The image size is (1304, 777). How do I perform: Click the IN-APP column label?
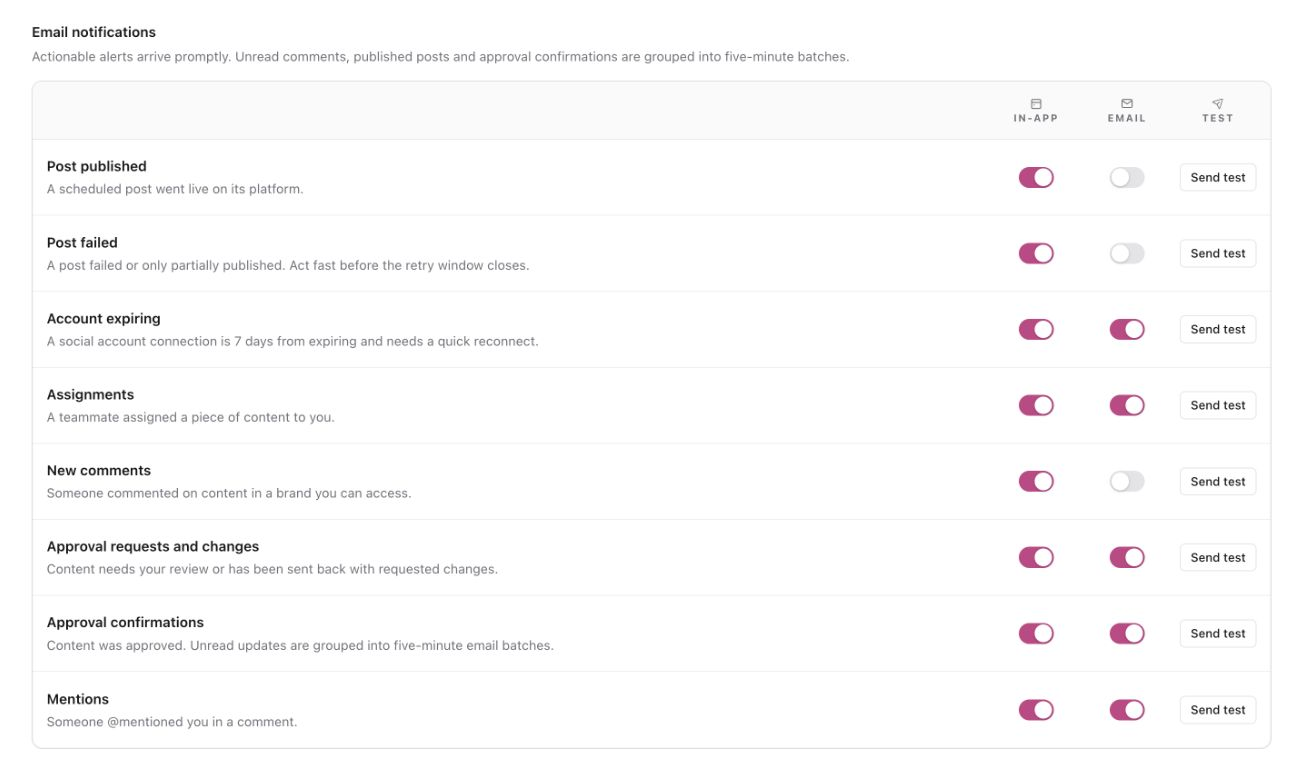(x=1036, y=118)
